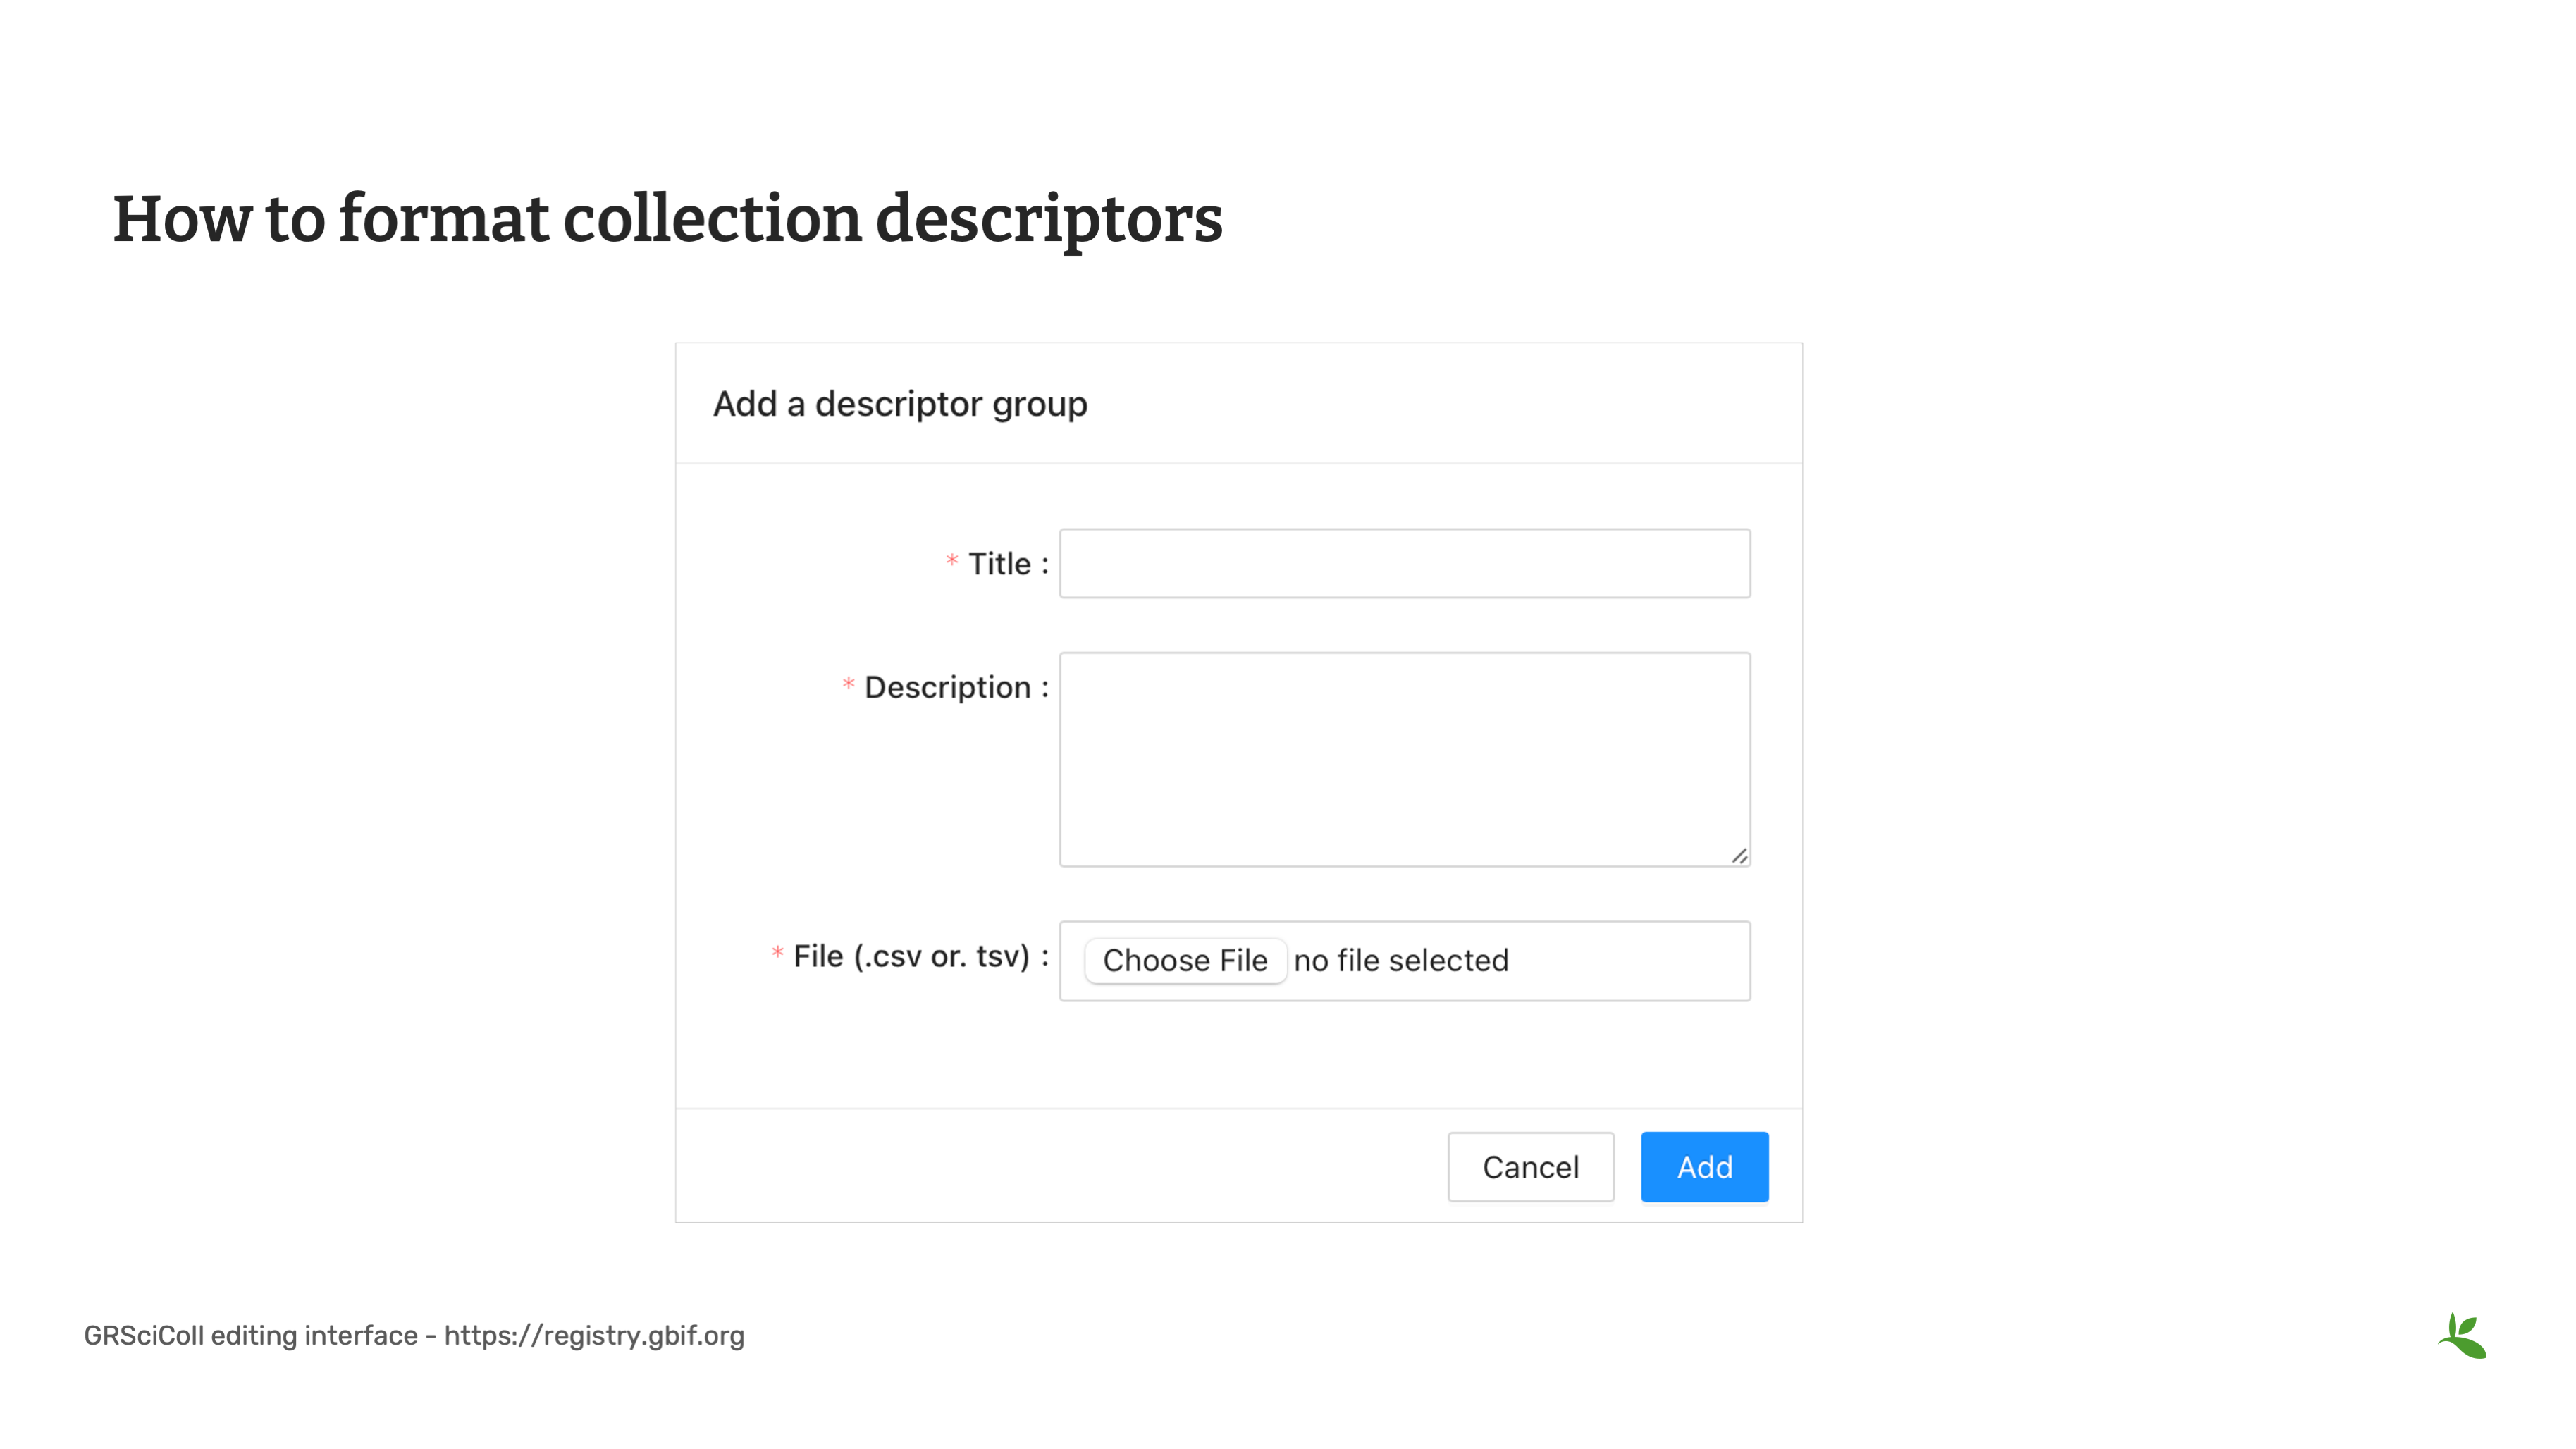
Task: Click the "How to format collection descriptors" heading
Action: pyautogui.click(x=667, y=219)
